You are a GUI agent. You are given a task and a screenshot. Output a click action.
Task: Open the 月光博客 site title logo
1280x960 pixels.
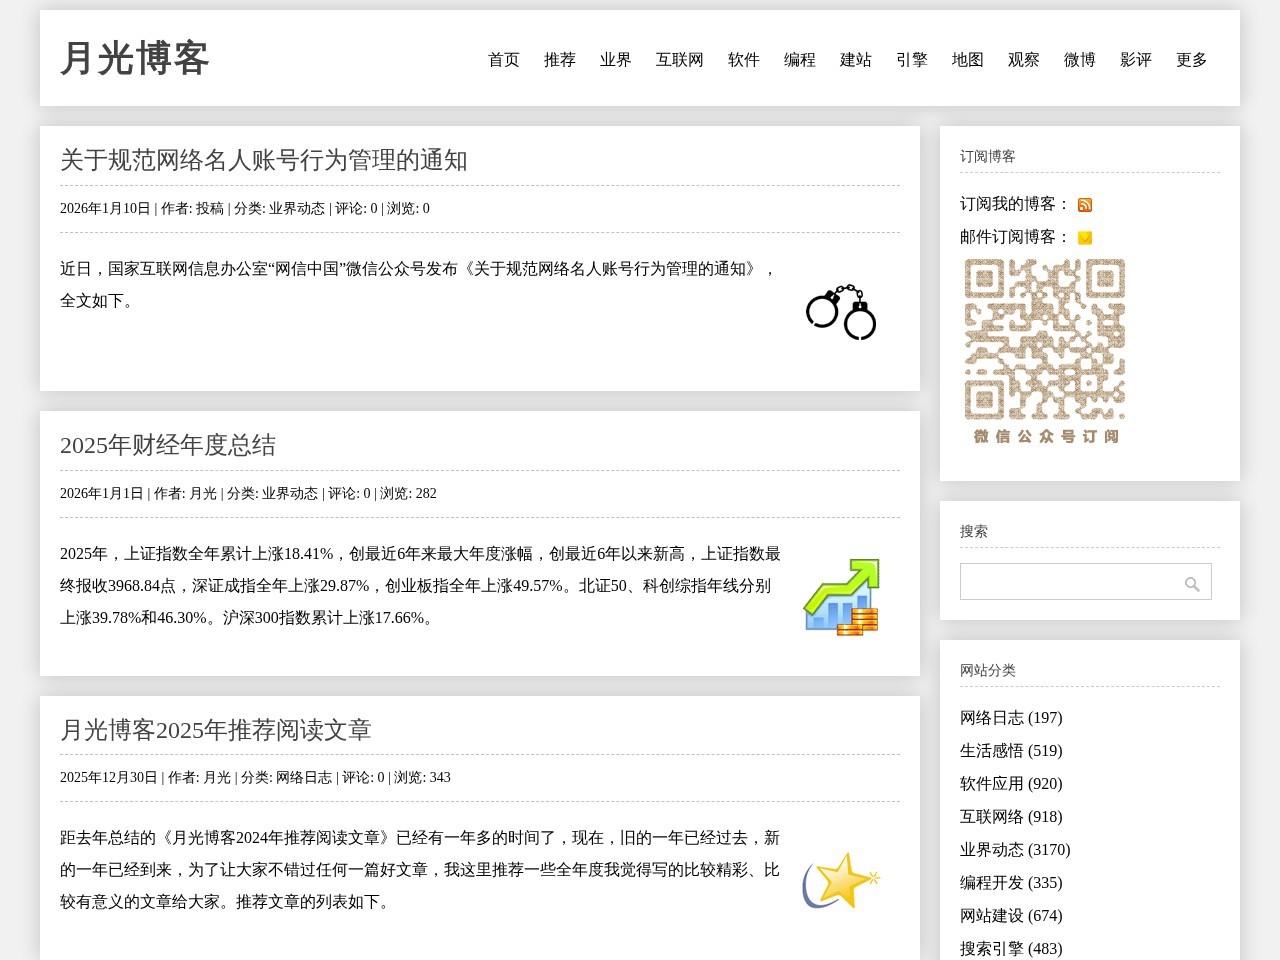click(135, 58)
